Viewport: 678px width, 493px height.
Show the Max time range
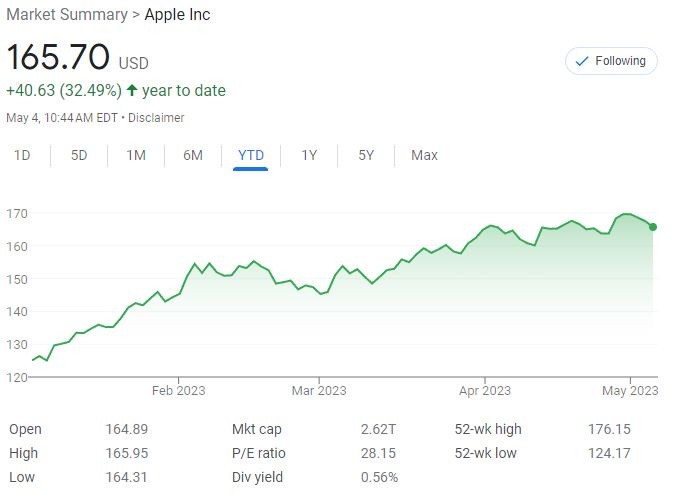424,155
